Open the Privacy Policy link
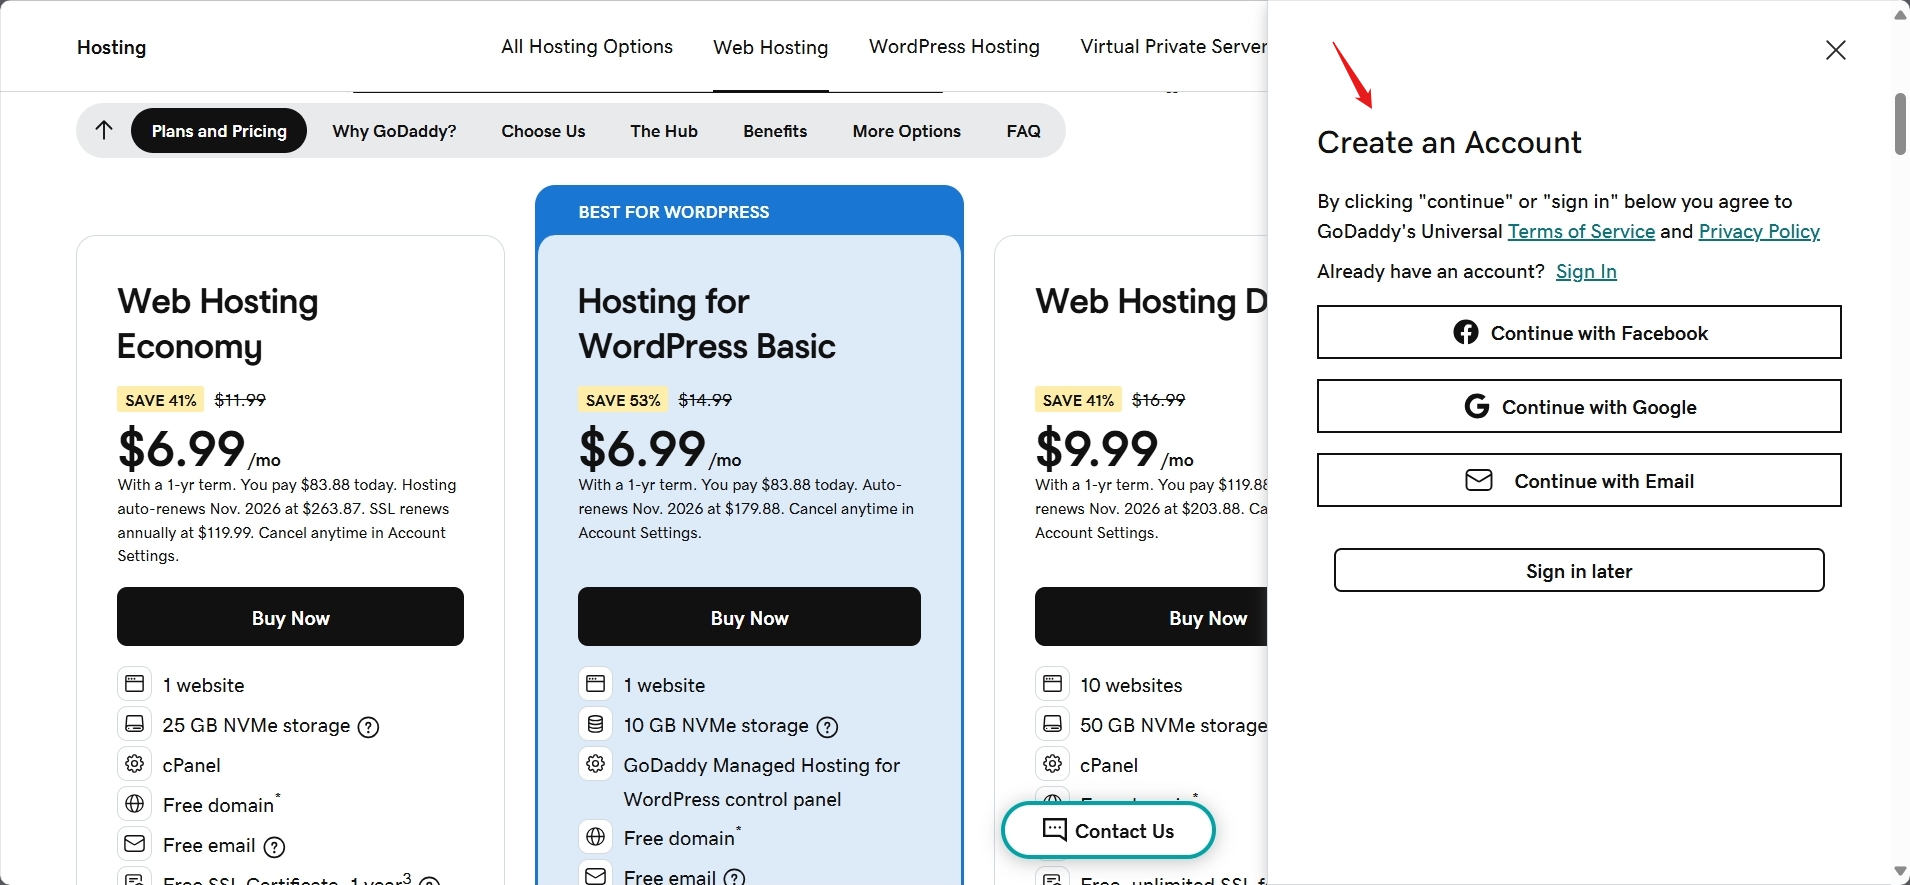This screenshot has height=885, width=1910. click(x=1759, y=232)
